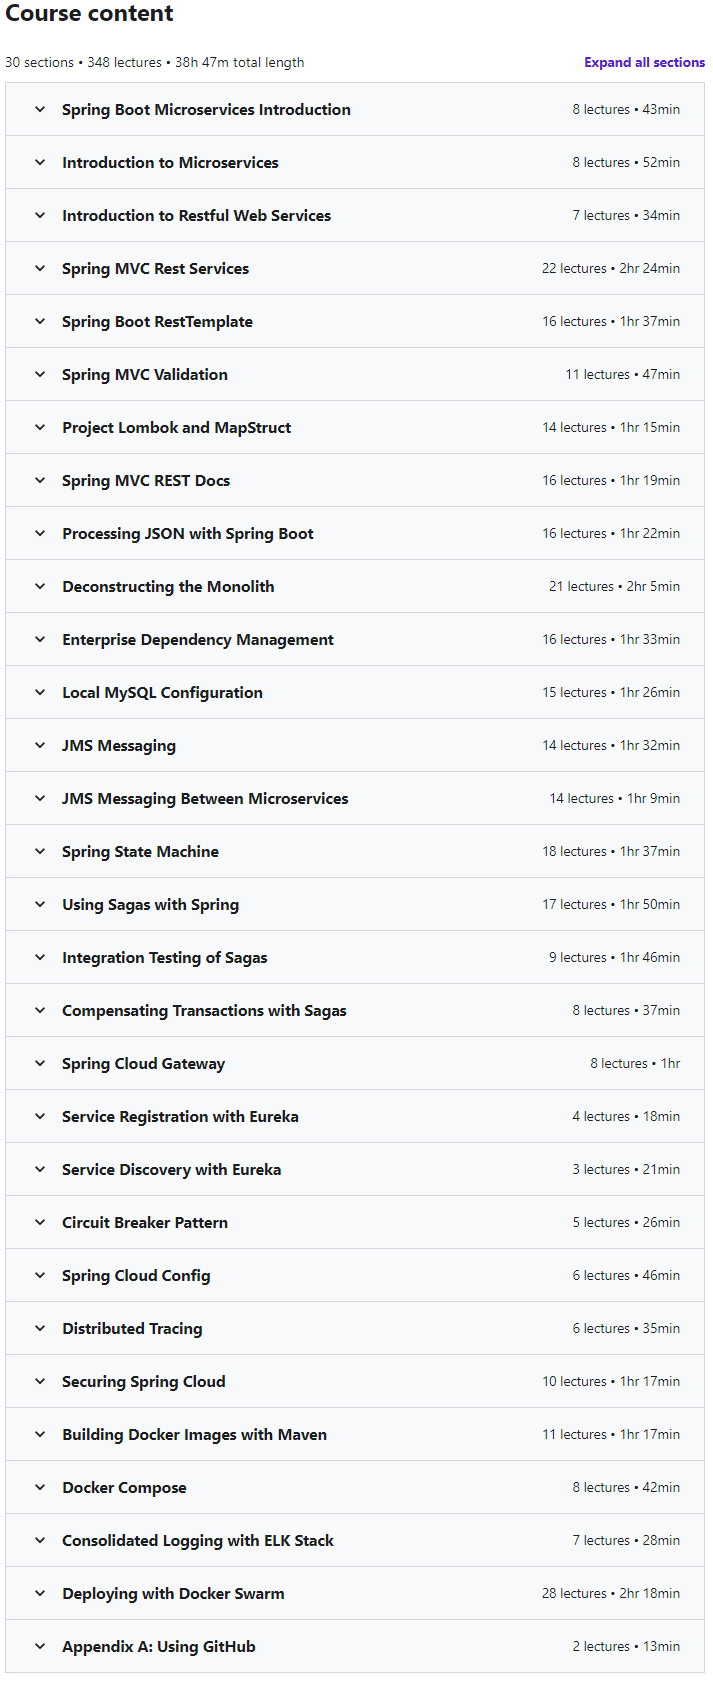Open Service Registration with Eureka section
This screenshot has width=713, height=1683.
[355, 1116]
